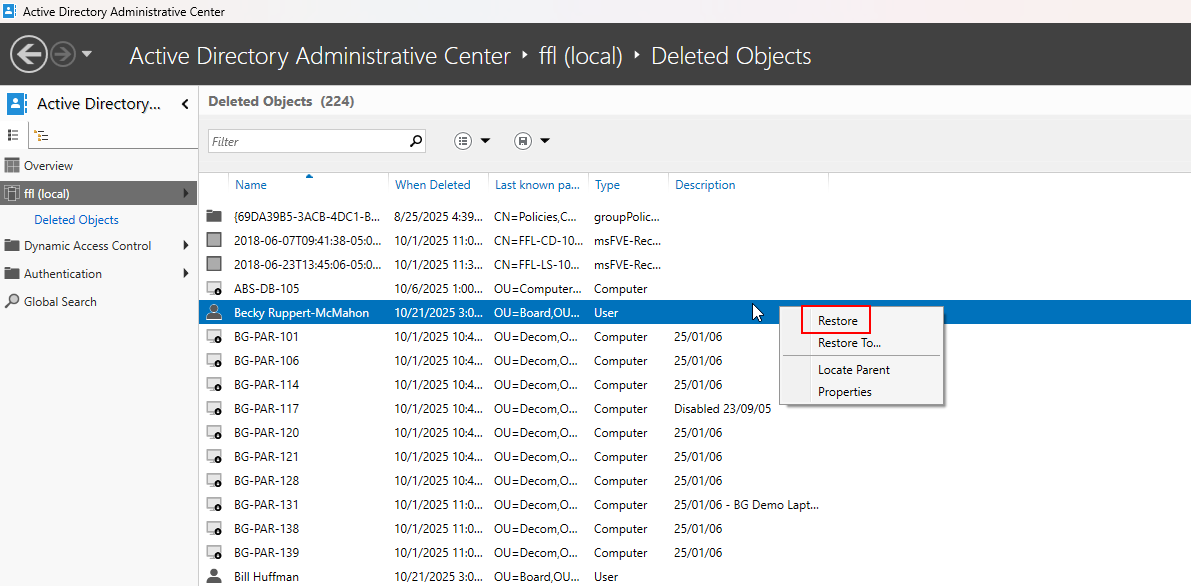Sort by Description column header

(705, 185)
